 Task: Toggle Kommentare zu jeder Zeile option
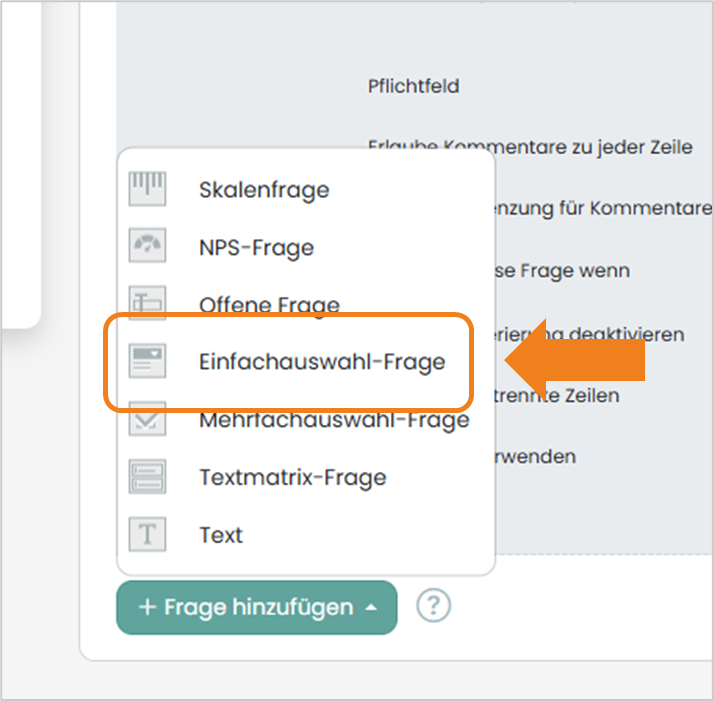tap(530, 147)
